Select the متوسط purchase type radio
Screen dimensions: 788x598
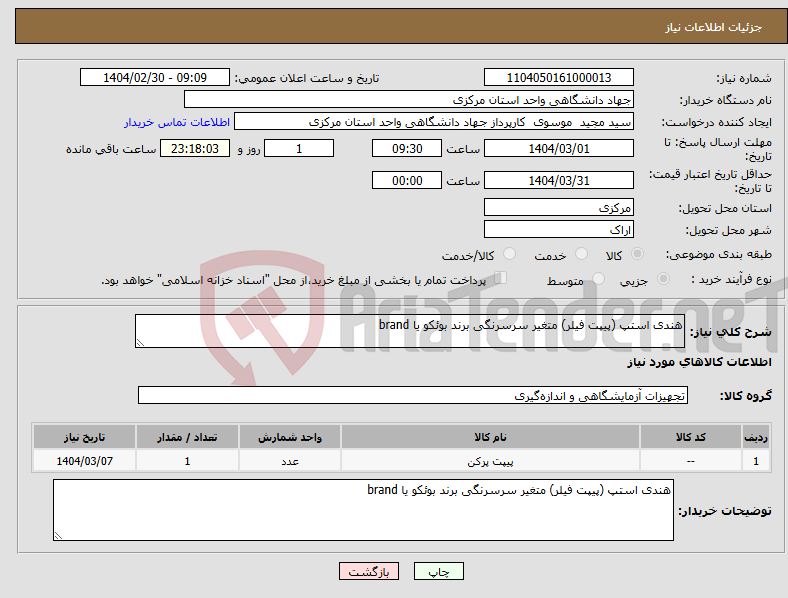point(598,279)
